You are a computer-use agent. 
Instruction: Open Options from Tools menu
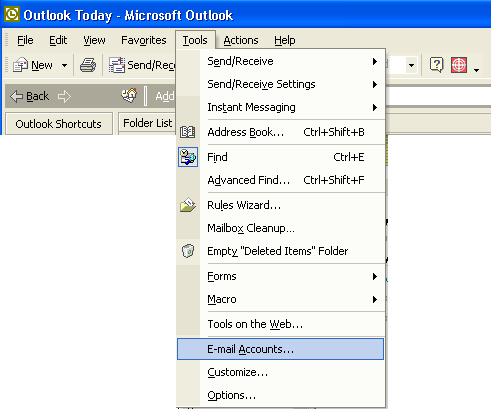pos(281,395)
